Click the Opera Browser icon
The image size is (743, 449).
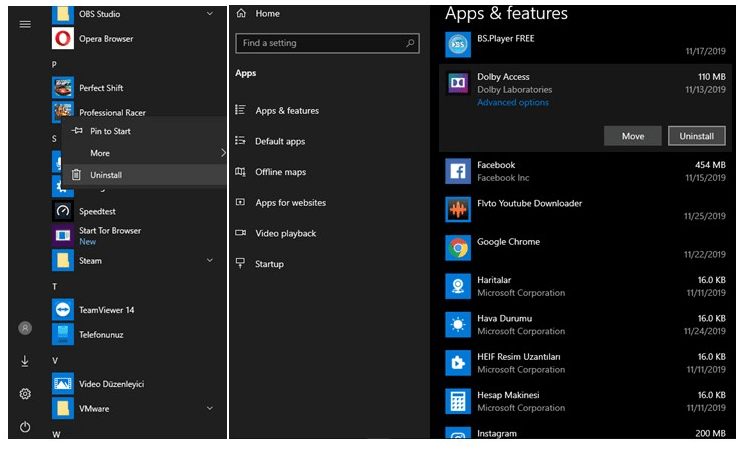point(63,39)
